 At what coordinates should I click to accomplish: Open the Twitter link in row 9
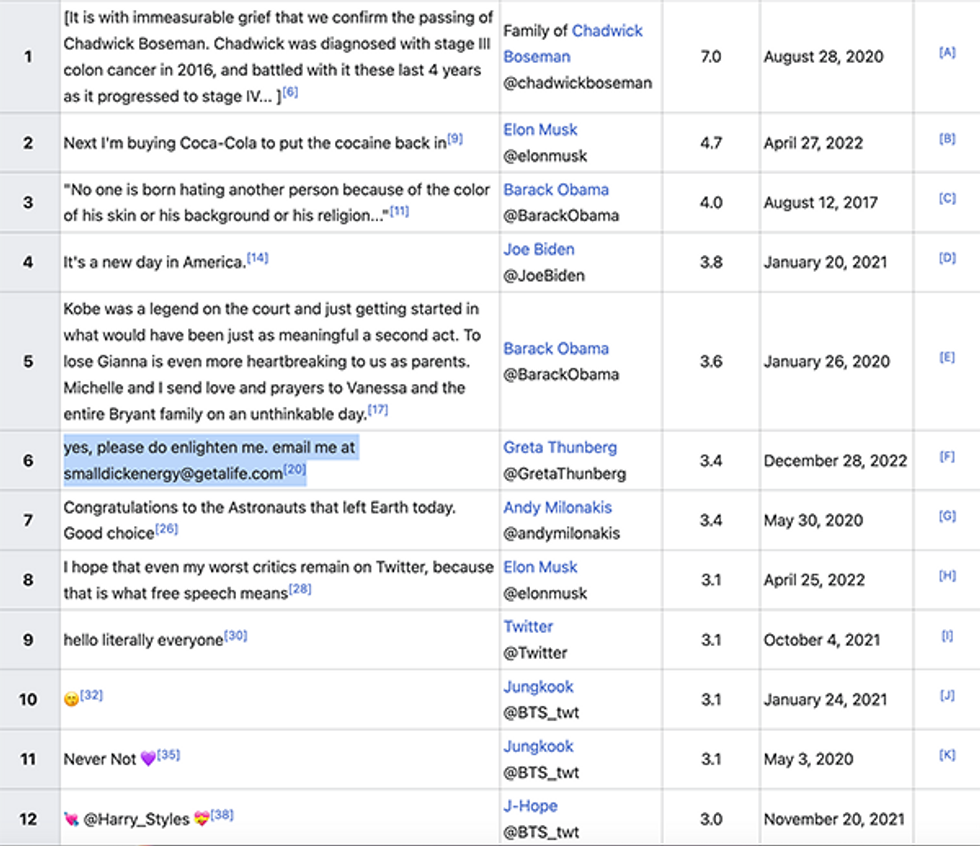[528, 627]
